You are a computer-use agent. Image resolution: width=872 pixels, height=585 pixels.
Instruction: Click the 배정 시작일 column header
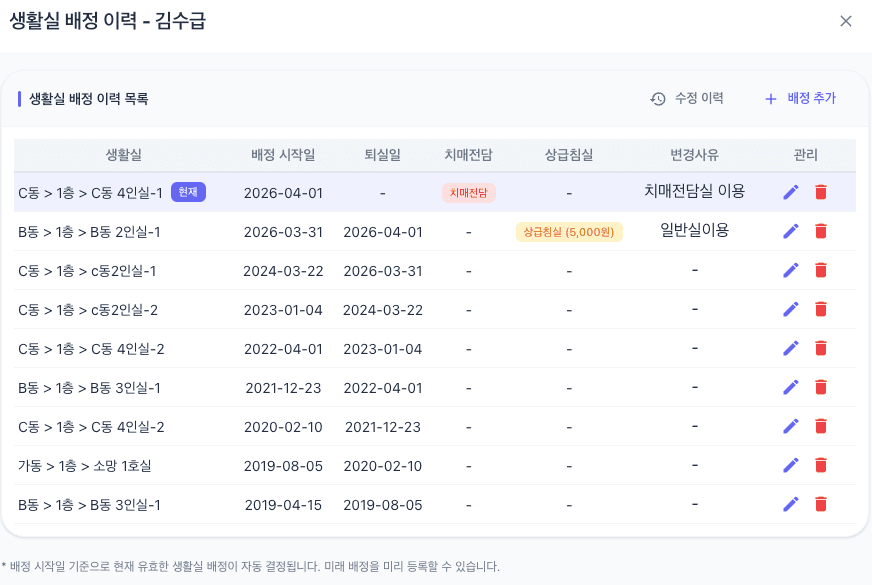[x=283, y=155]
